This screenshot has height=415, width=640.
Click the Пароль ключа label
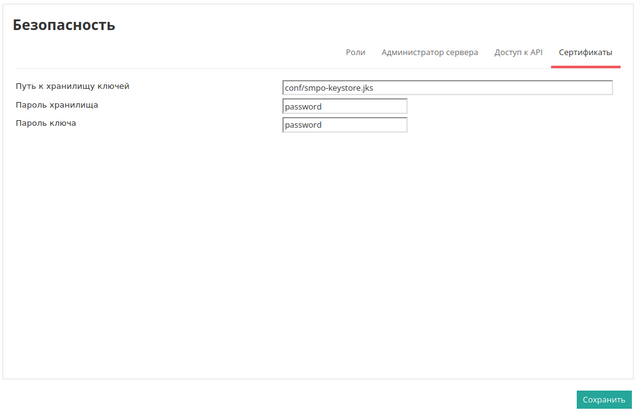point(46,123)
